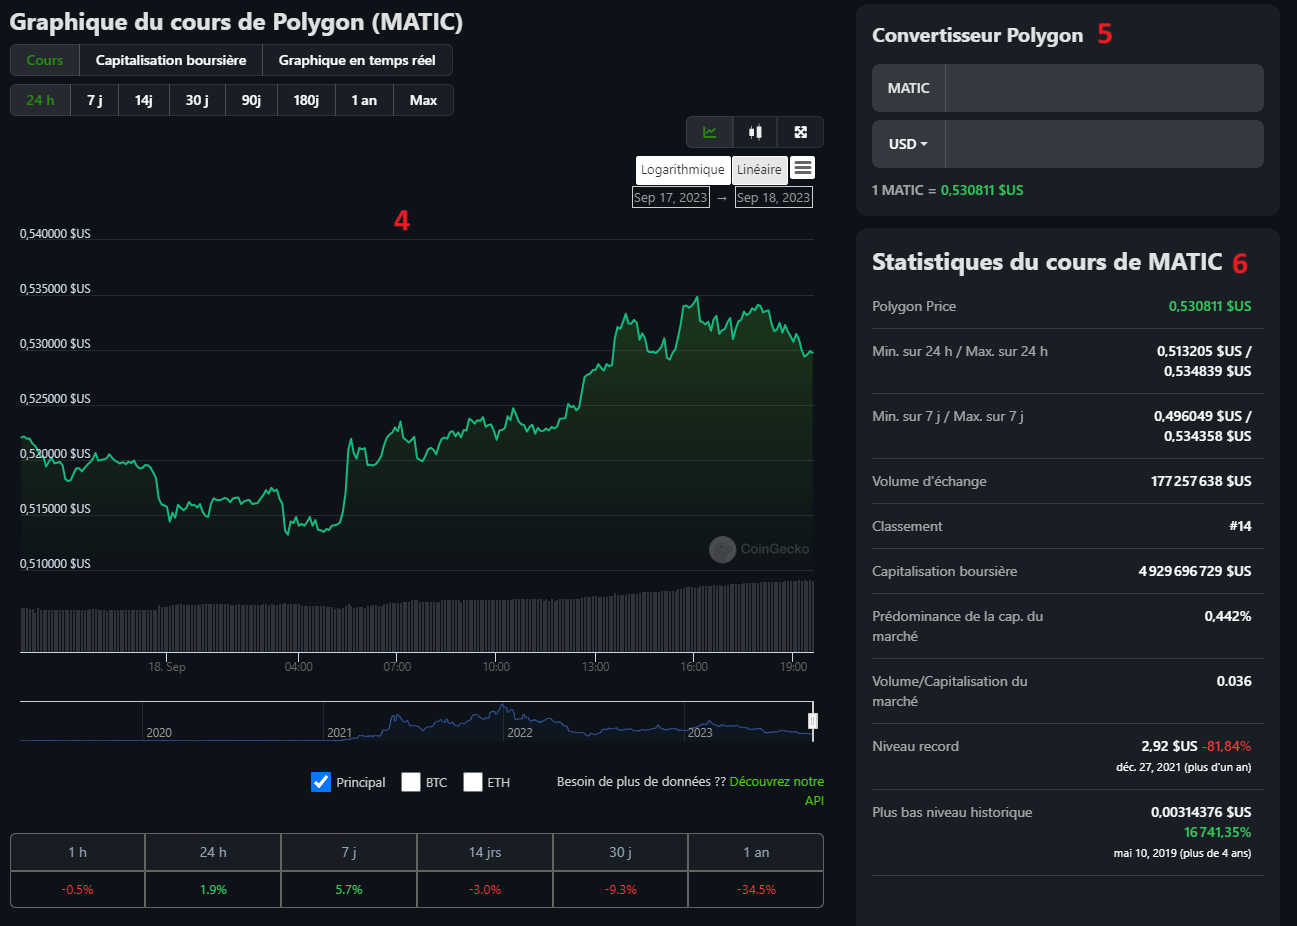Click the Classement row label
The width and height of the screenshot is (1297, 926).
tap(907, 526)
